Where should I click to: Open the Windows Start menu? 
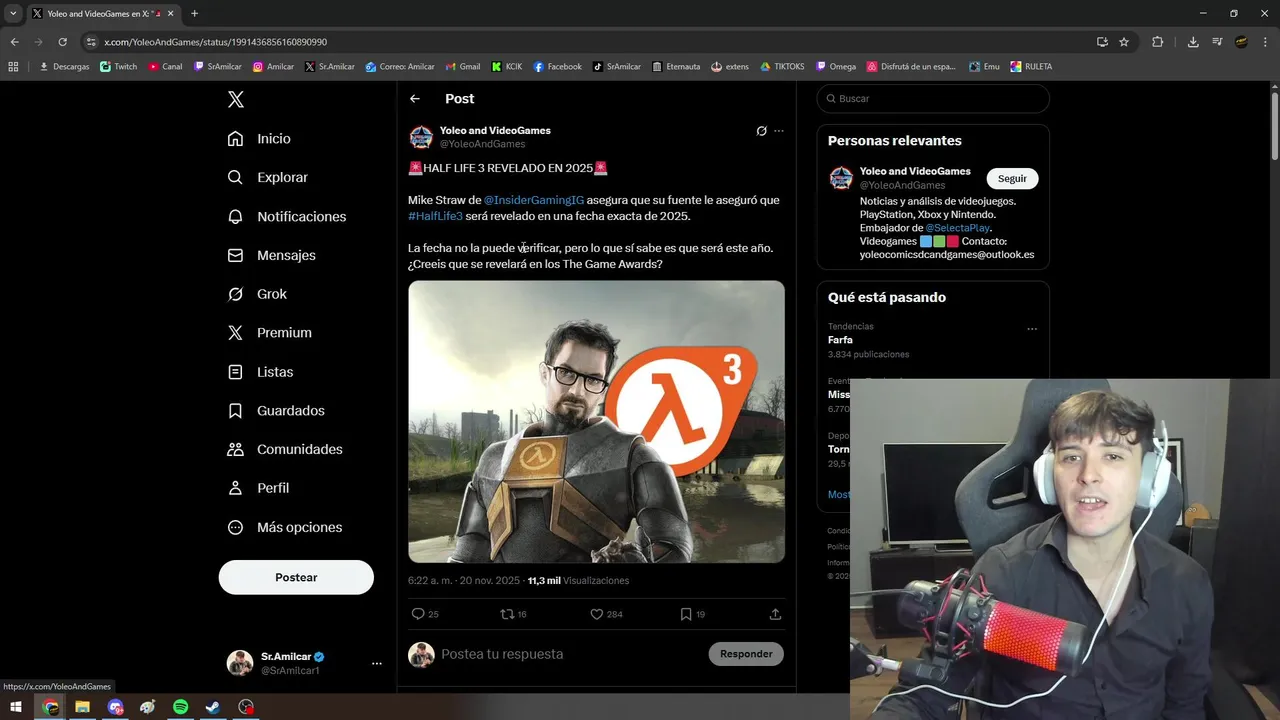[16, 707]
